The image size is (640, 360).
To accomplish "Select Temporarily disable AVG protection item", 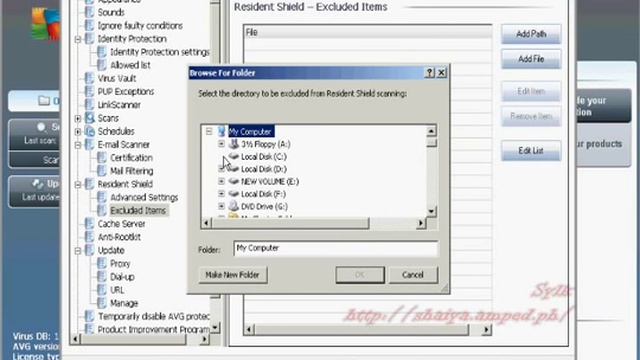I will [153, 316].
